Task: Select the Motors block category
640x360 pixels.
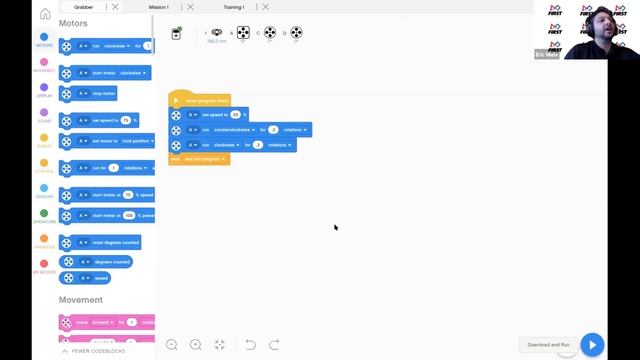Action: click(44, 40)
